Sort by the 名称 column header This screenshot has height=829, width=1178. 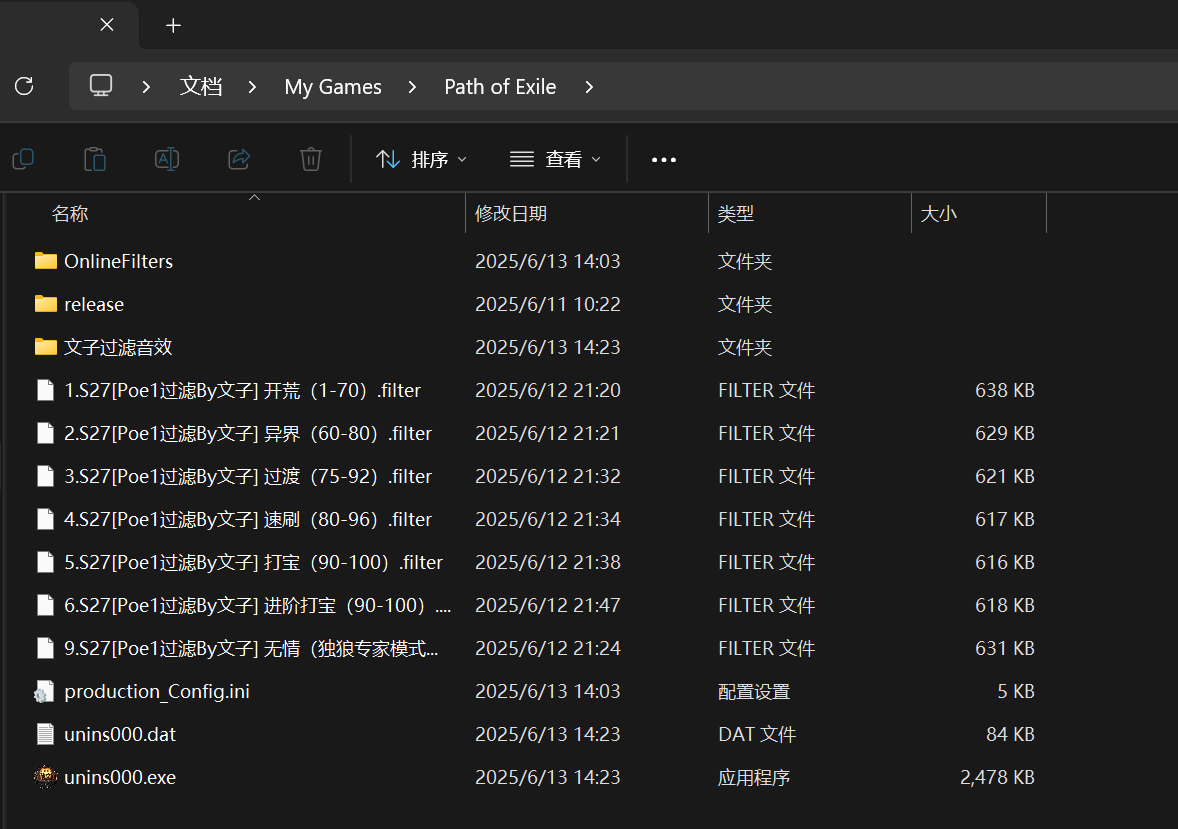[70, 214]
